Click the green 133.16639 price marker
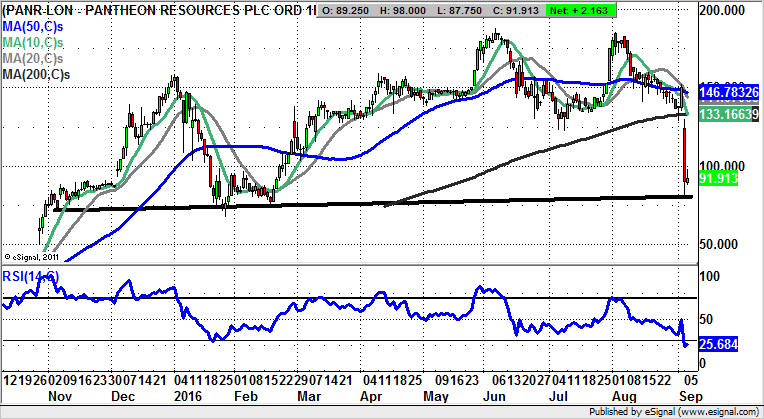Viewport: 764px width, 419px height. [x=728, y=115]
